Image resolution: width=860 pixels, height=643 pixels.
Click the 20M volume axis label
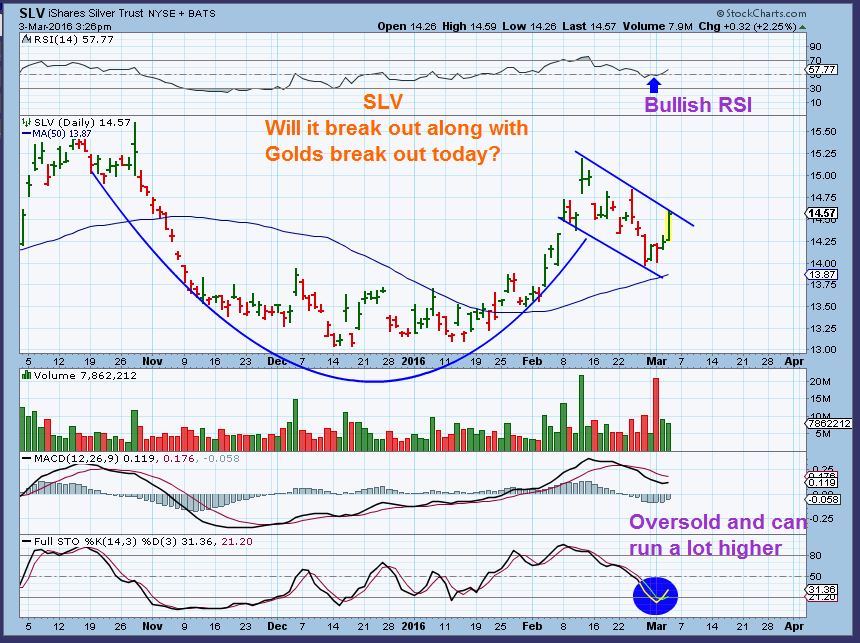tap(822, 381)
